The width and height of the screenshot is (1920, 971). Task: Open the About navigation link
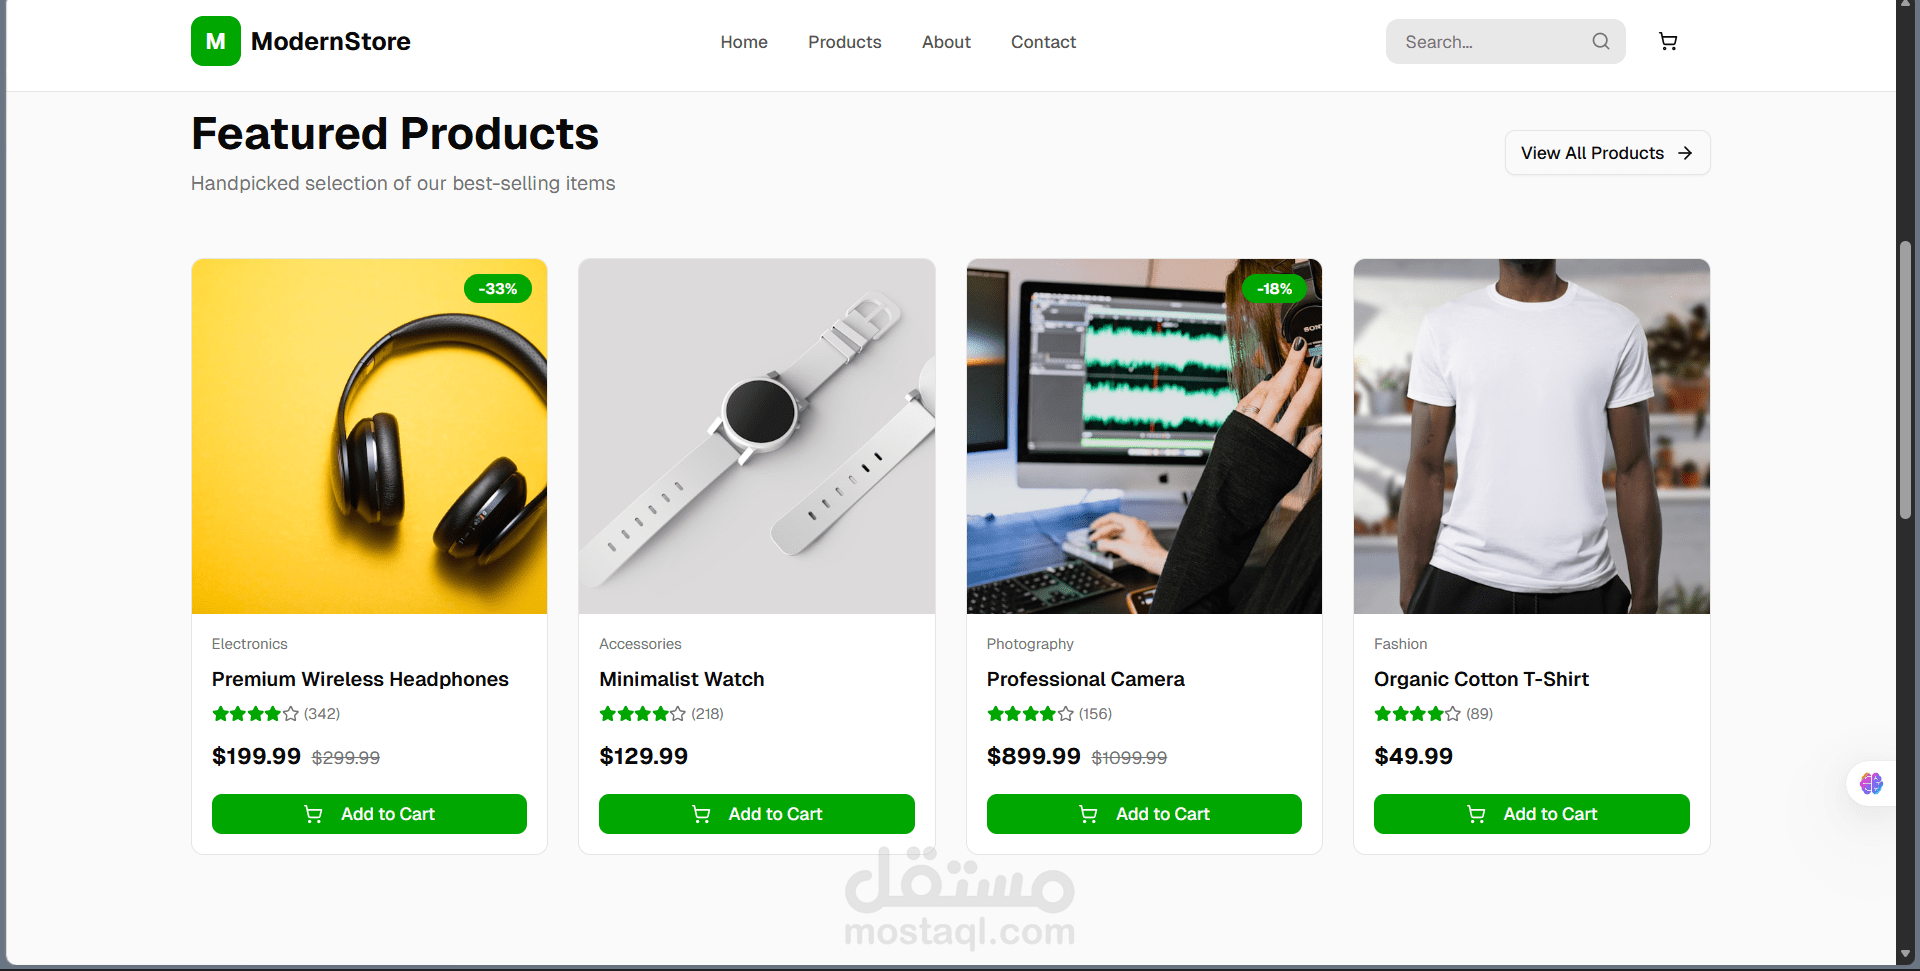pos(946,42)
